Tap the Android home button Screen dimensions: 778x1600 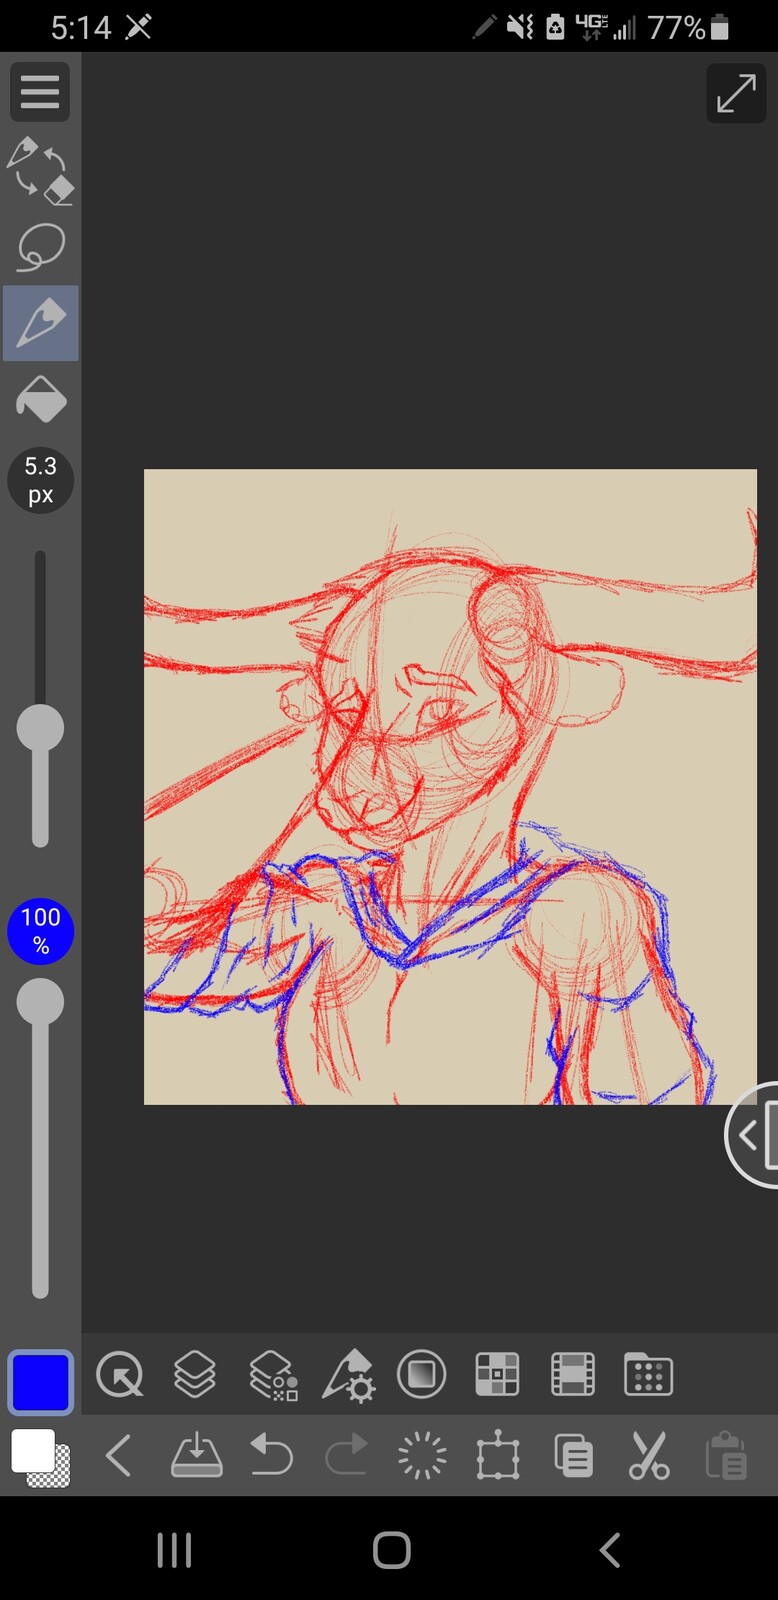[391, 1550]
